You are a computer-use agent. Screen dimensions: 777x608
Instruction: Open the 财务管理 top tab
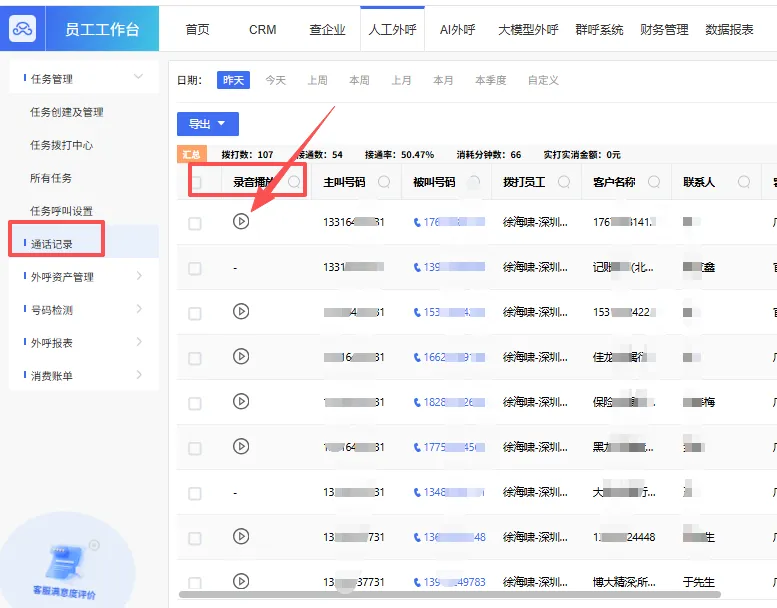click(x=664, y=30)
